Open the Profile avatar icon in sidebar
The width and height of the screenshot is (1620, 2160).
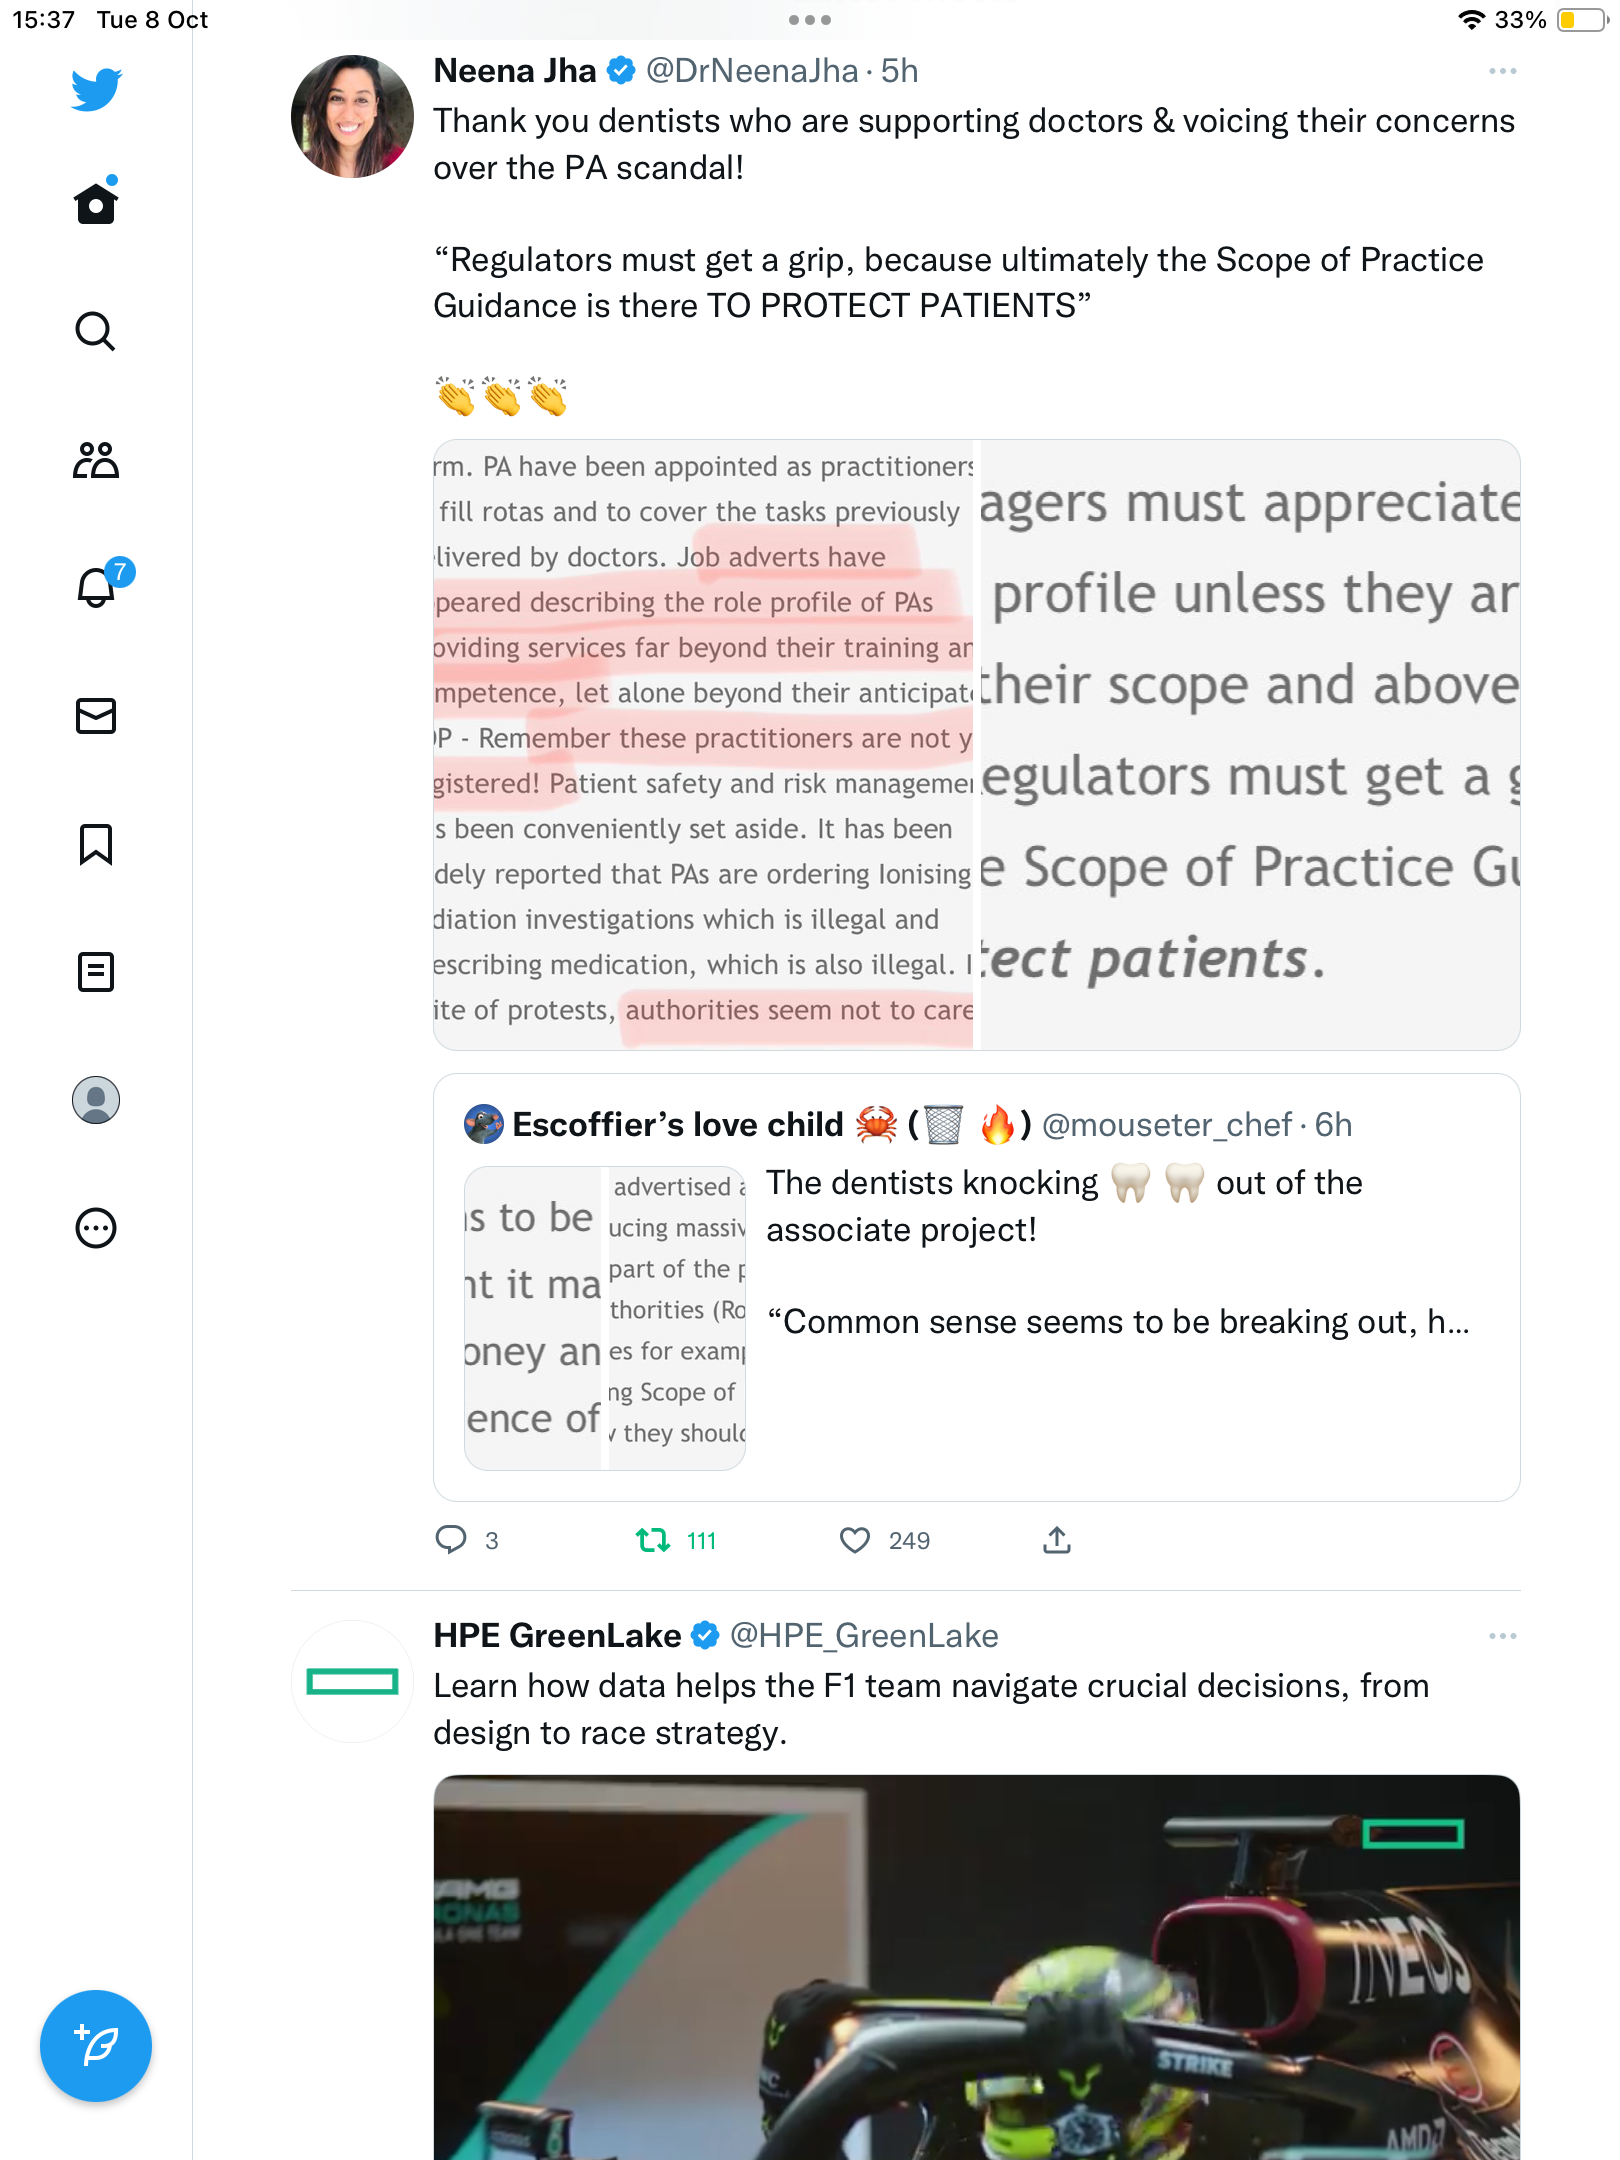click(96, 1100)
